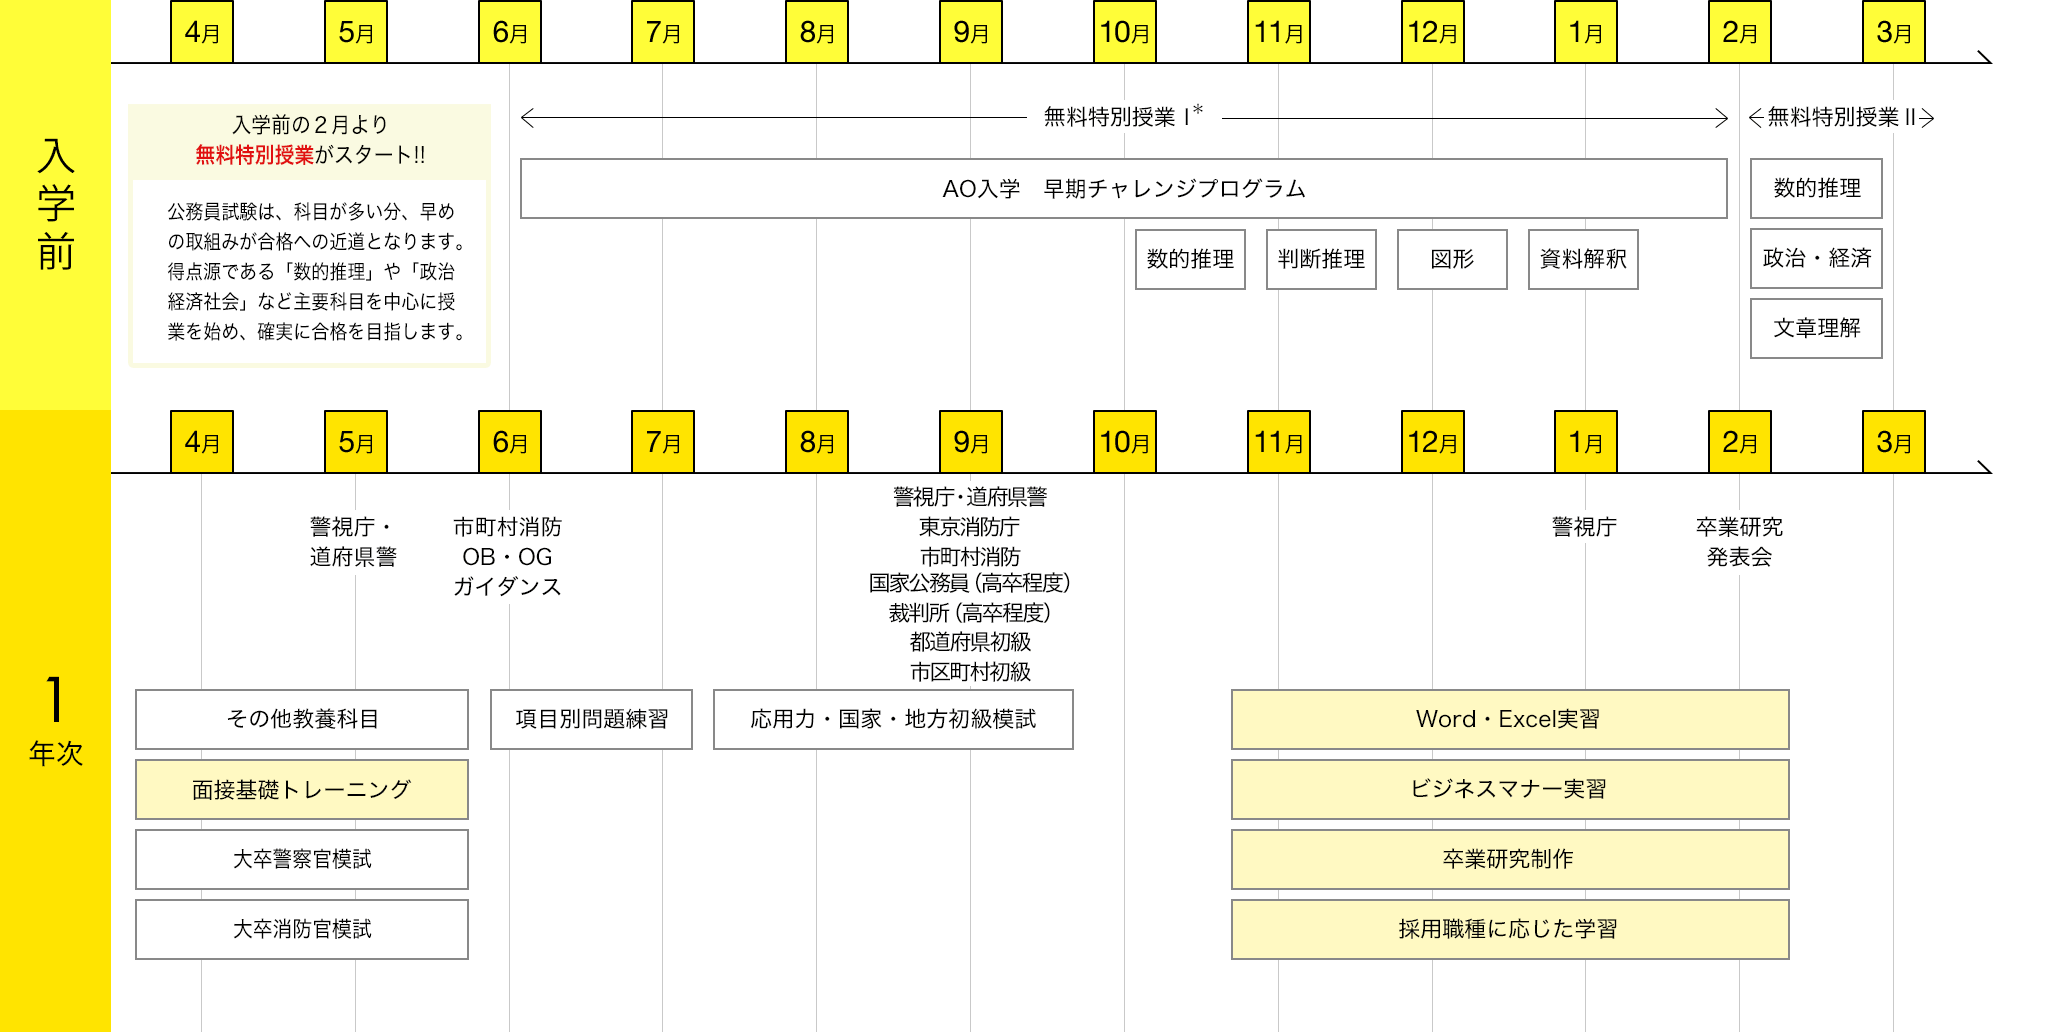Screen dimensions: 2072x1032
Task: Click the 判断推理 box
Action: (x=1321, y=259)
